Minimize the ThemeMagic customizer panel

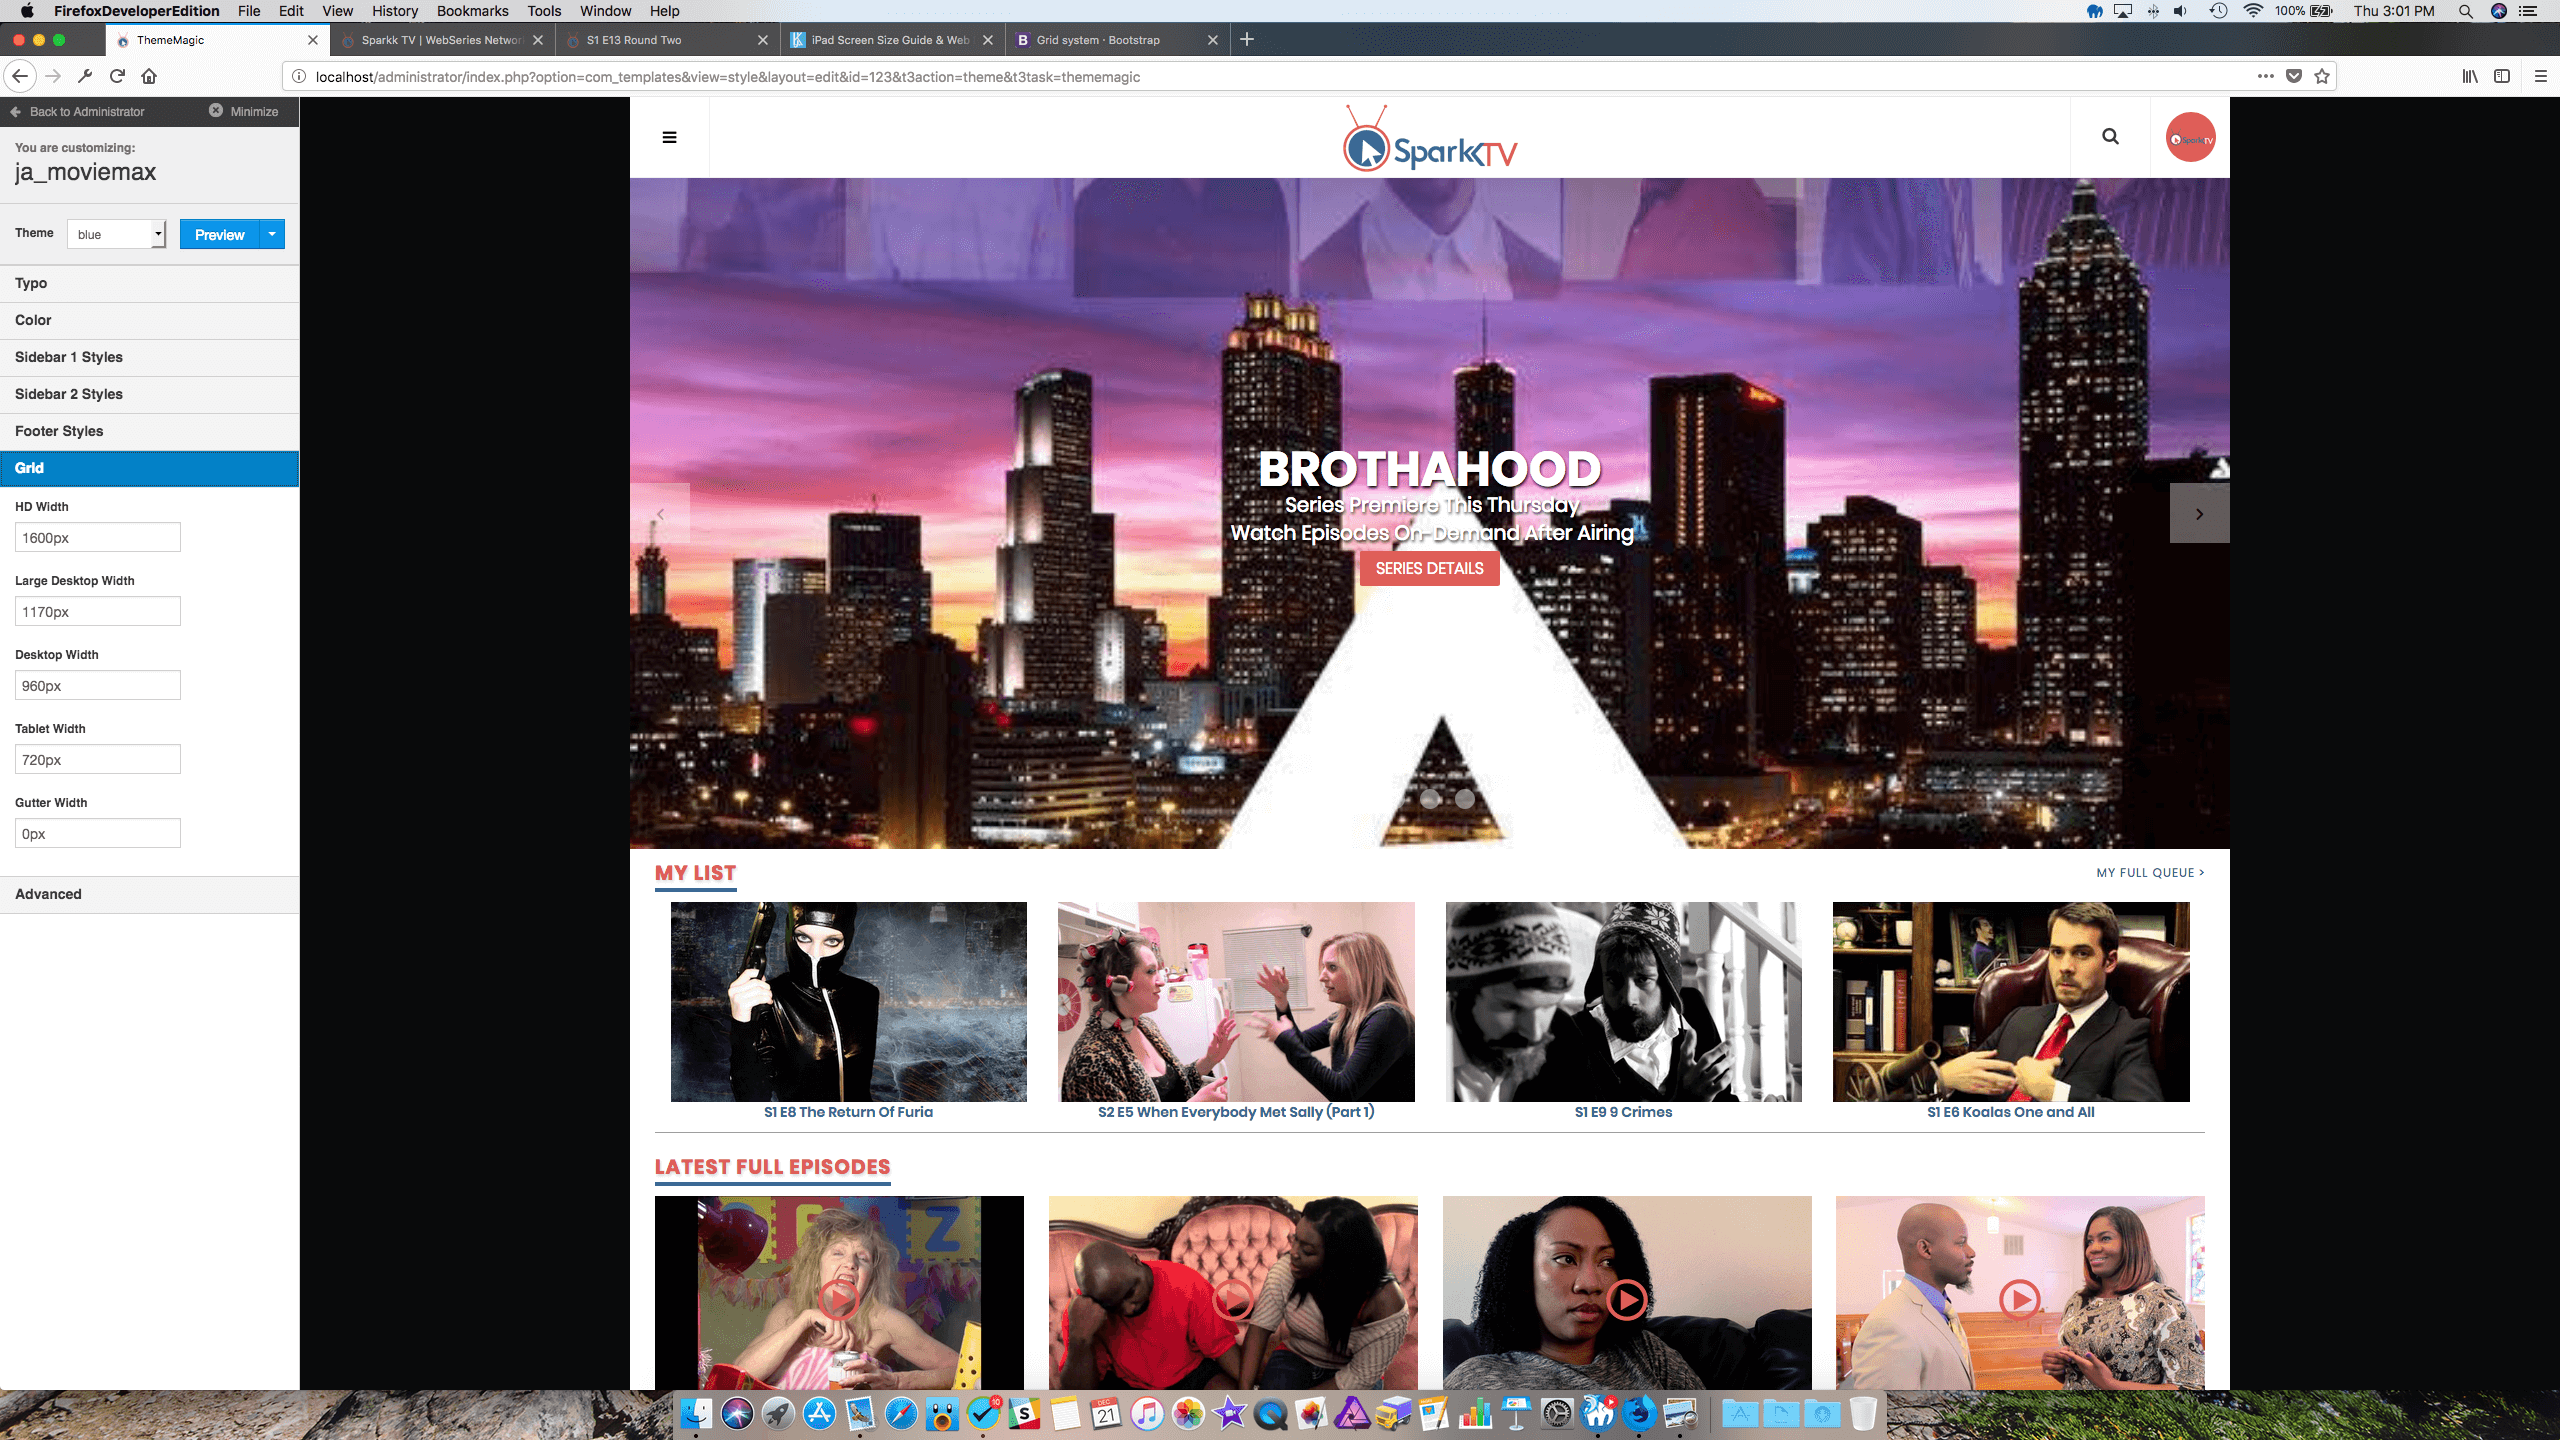tap(244, 111)
